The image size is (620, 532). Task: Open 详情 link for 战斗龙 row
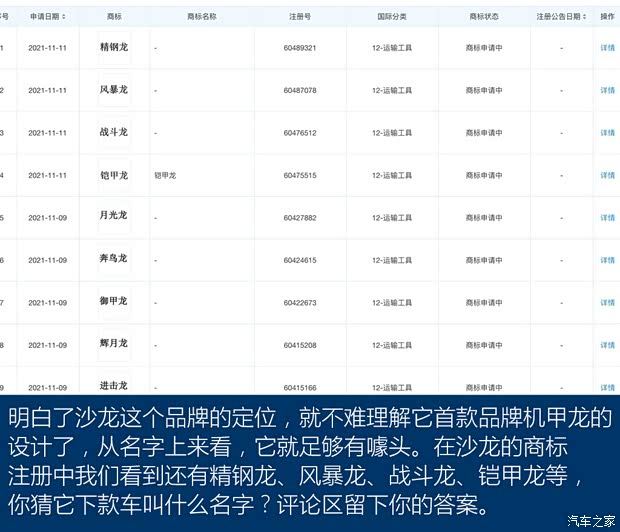[x=607, y=133]
